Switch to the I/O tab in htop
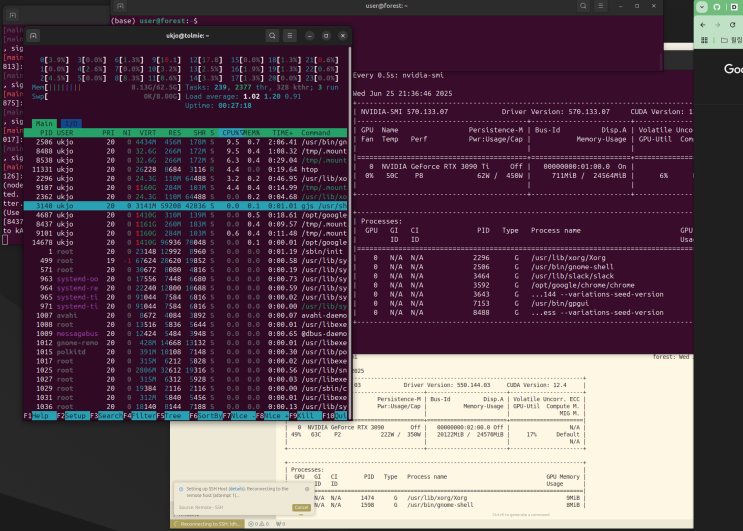This screenshot has width=743, height=531. tap(72, 123)
